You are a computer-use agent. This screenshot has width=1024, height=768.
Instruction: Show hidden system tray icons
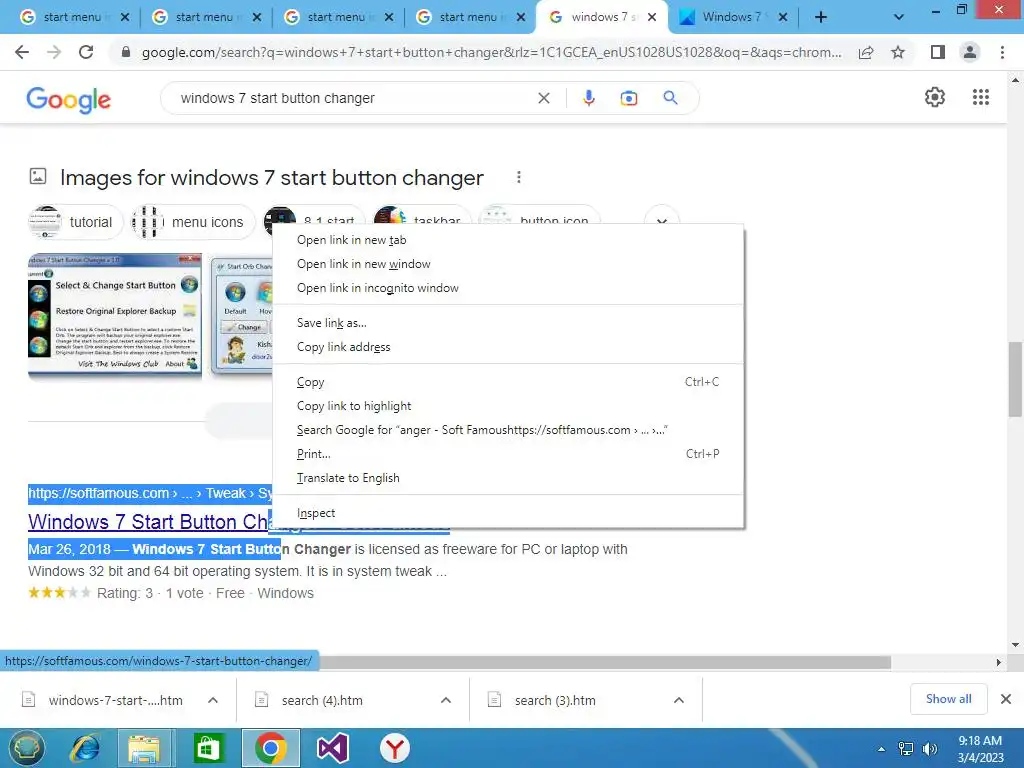pyautogui.click(x=882, y=749)
